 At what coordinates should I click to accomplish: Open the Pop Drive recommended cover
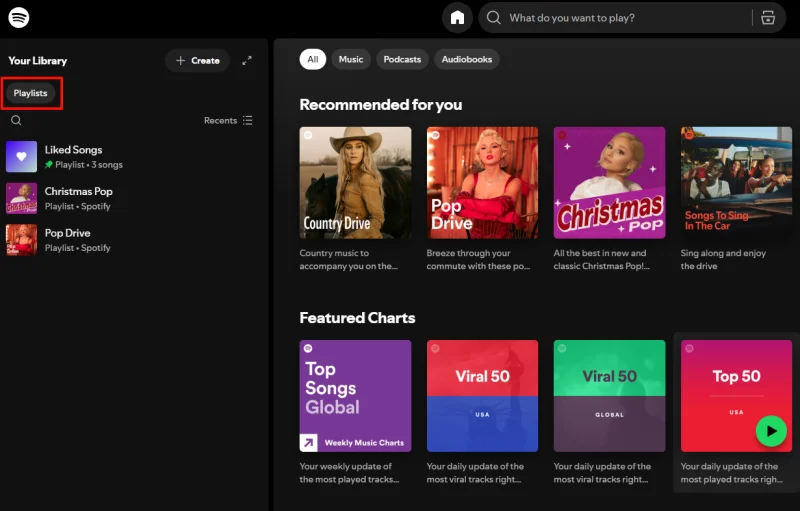pos(482,183)
